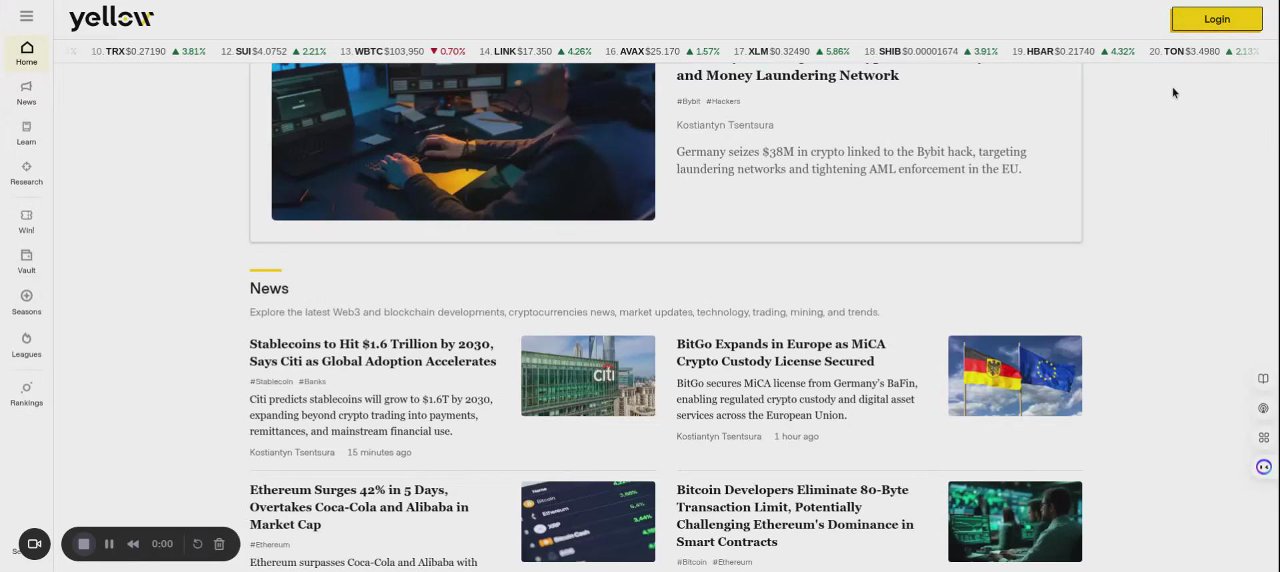
Task: Stop the recording
Action: coord(84,544)
